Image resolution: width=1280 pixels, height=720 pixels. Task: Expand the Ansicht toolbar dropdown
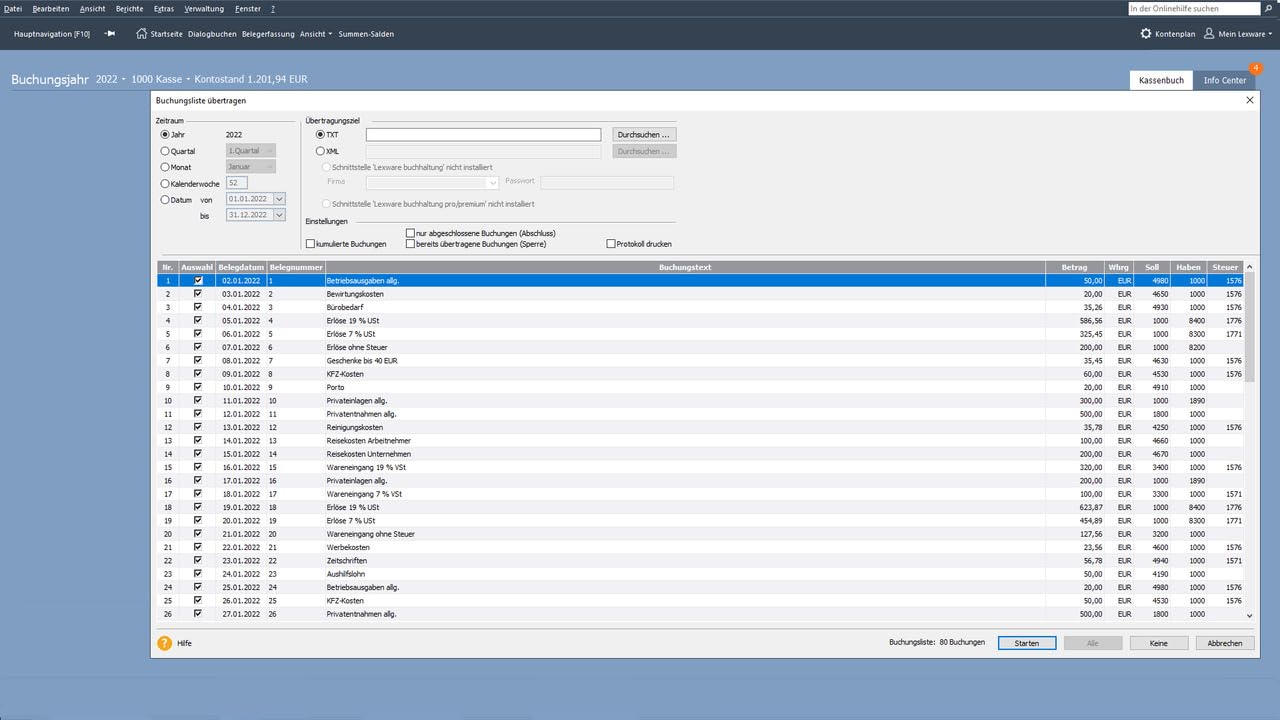point(316,34)
